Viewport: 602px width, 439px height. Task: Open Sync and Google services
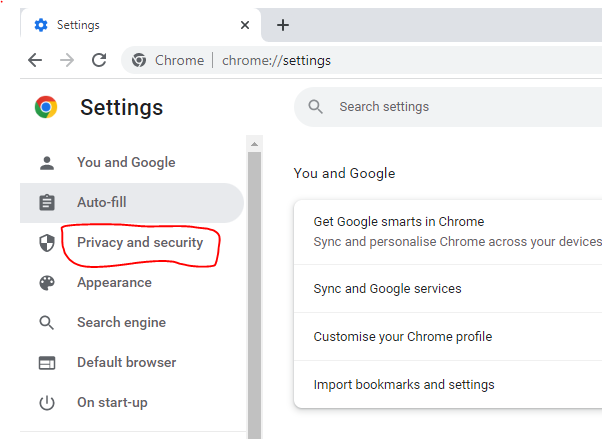point(448,288)
